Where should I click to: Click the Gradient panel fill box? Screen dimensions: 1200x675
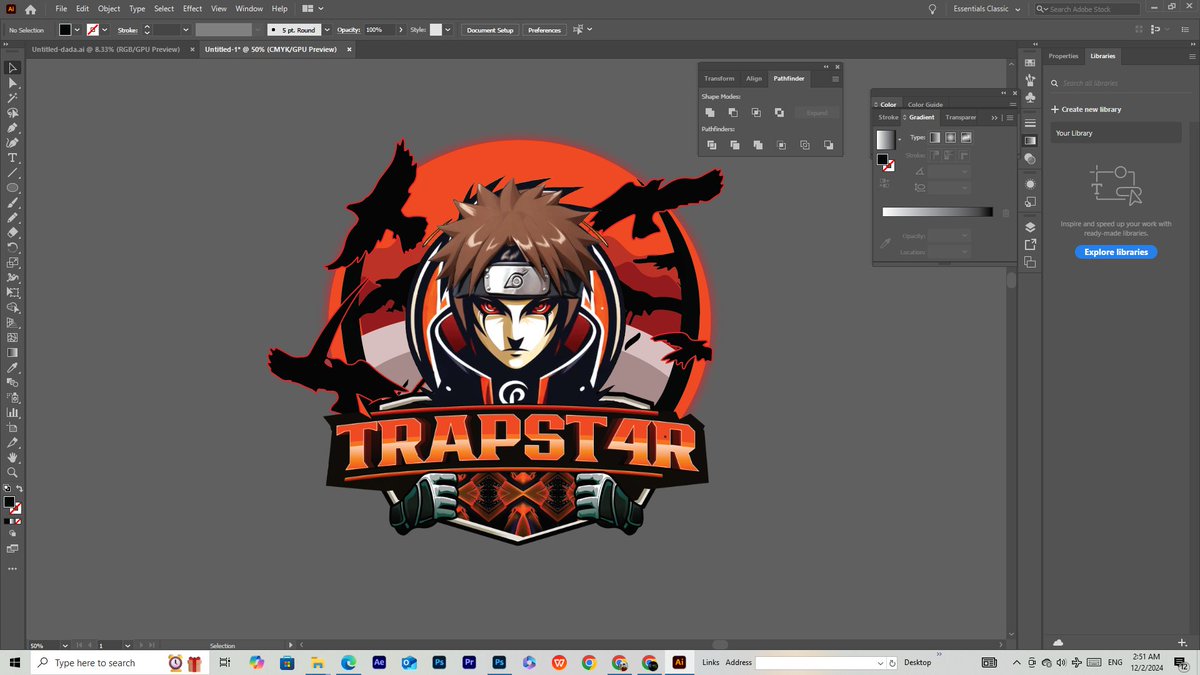point(882,159)
